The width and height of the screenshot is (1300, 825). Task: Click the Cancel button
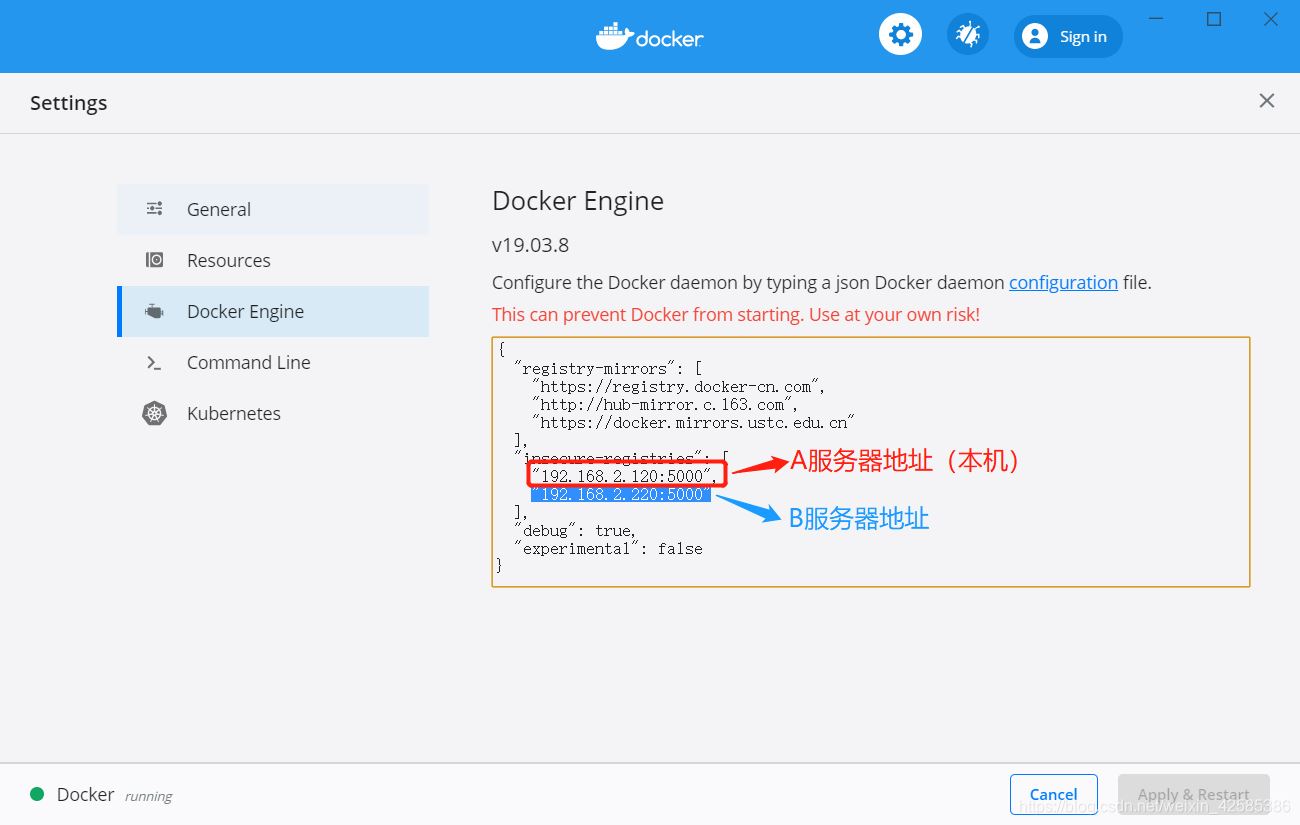tap(1054, 794)
